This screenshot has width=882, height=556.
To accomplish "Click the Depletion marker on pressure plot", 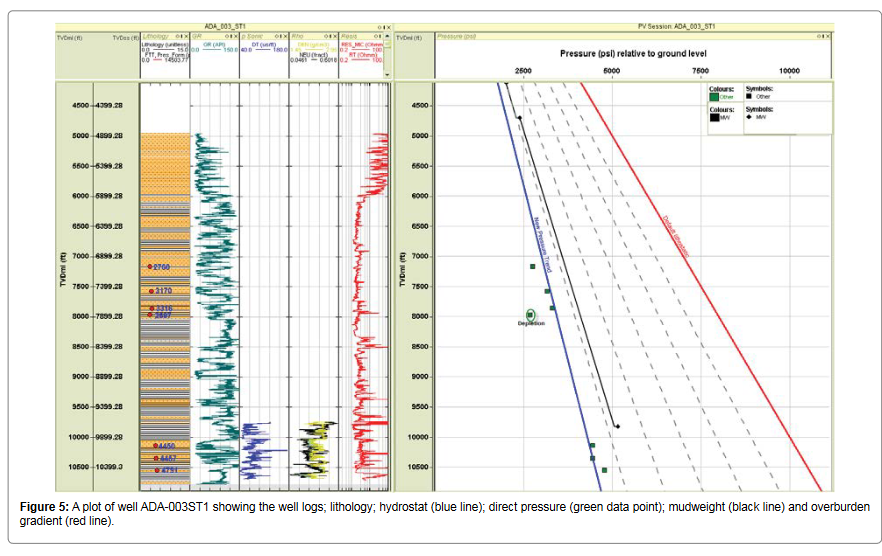I will tap(531, 315).
